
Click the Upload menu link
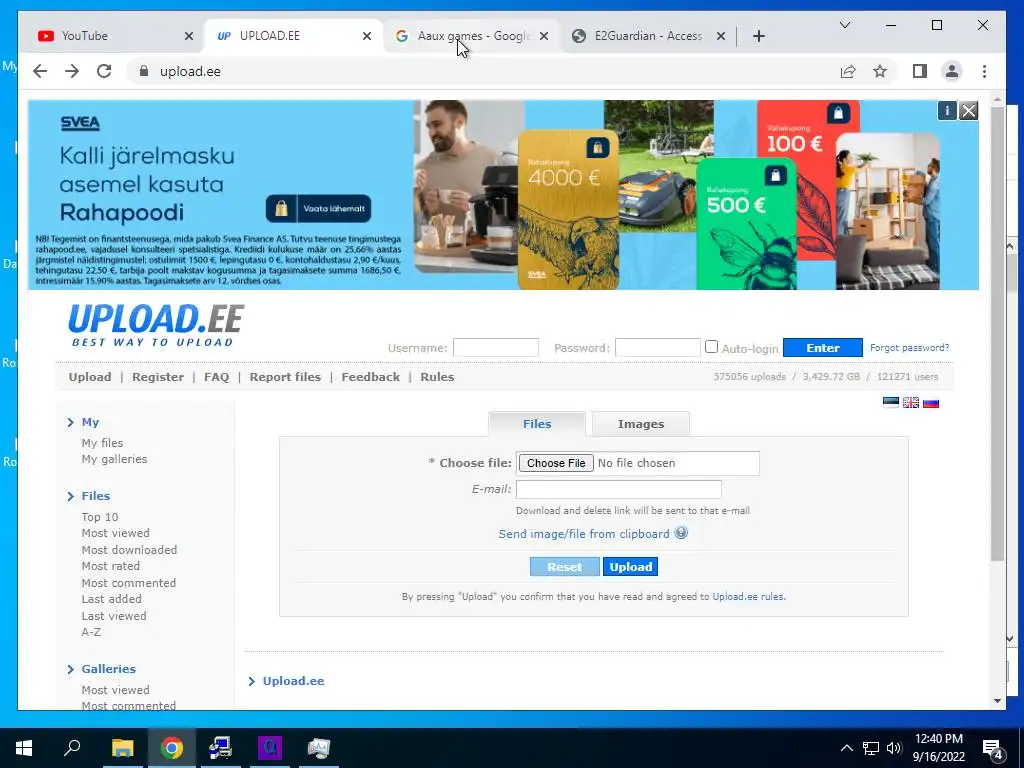(x=89, y=377)
